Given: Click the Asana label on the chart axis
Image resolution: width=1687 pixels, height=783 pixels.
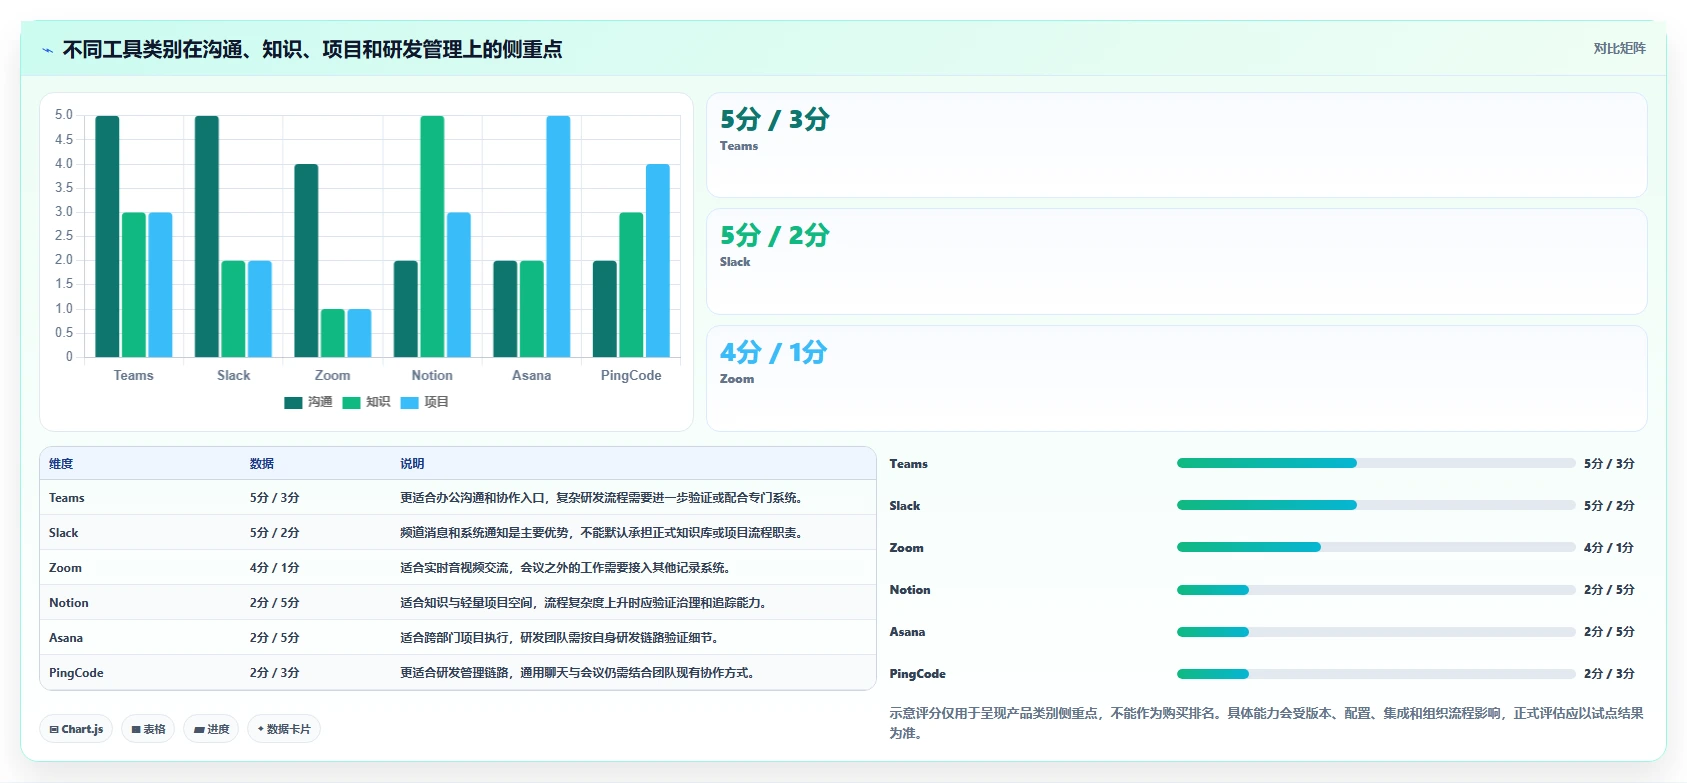Looking at the screenshot, I should click(x=532, y=376).
